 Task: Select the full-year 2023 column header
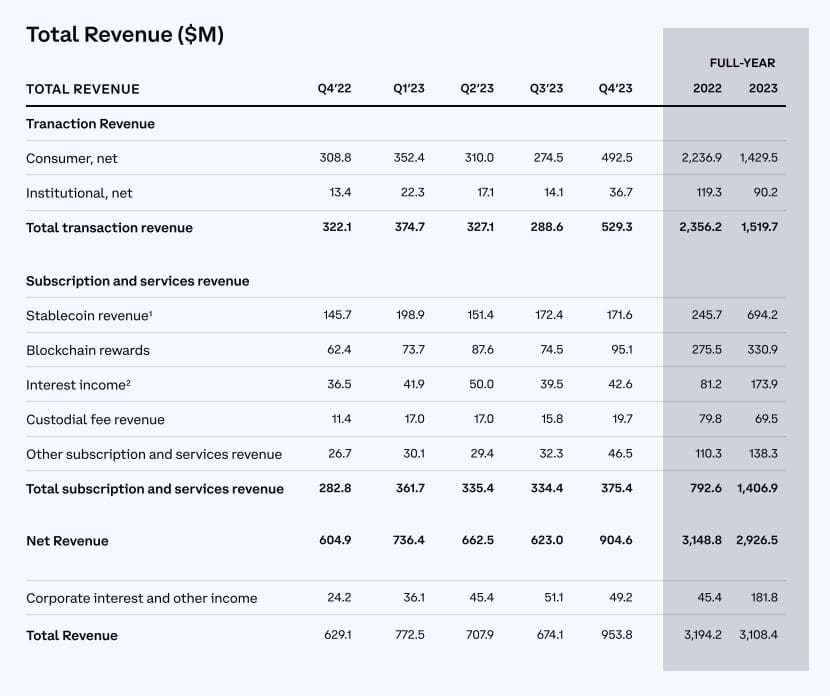(x=763, y=89)
